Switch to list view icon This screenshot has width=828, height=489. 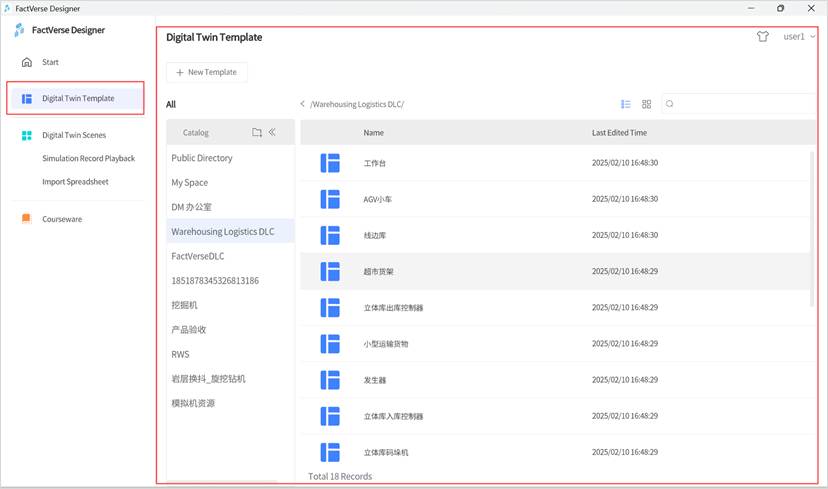coord(626,104)
